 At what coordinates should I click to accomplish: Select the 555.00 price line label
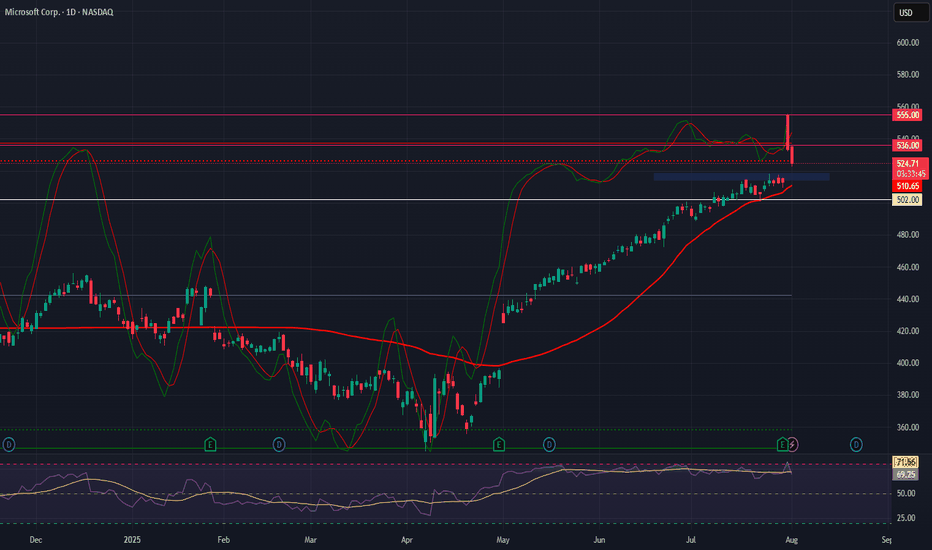coord(907,115)
